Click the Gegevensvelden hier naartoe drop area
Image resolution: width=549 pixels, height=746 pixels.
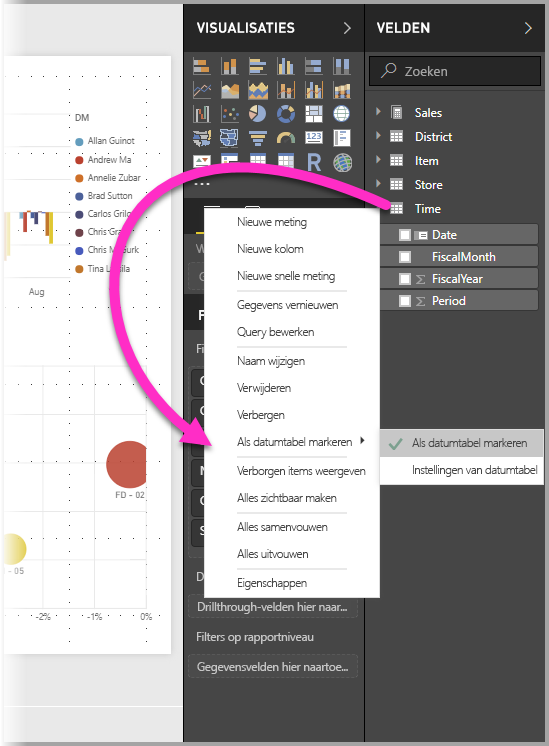pyautogui.click(x=273, y=667)
